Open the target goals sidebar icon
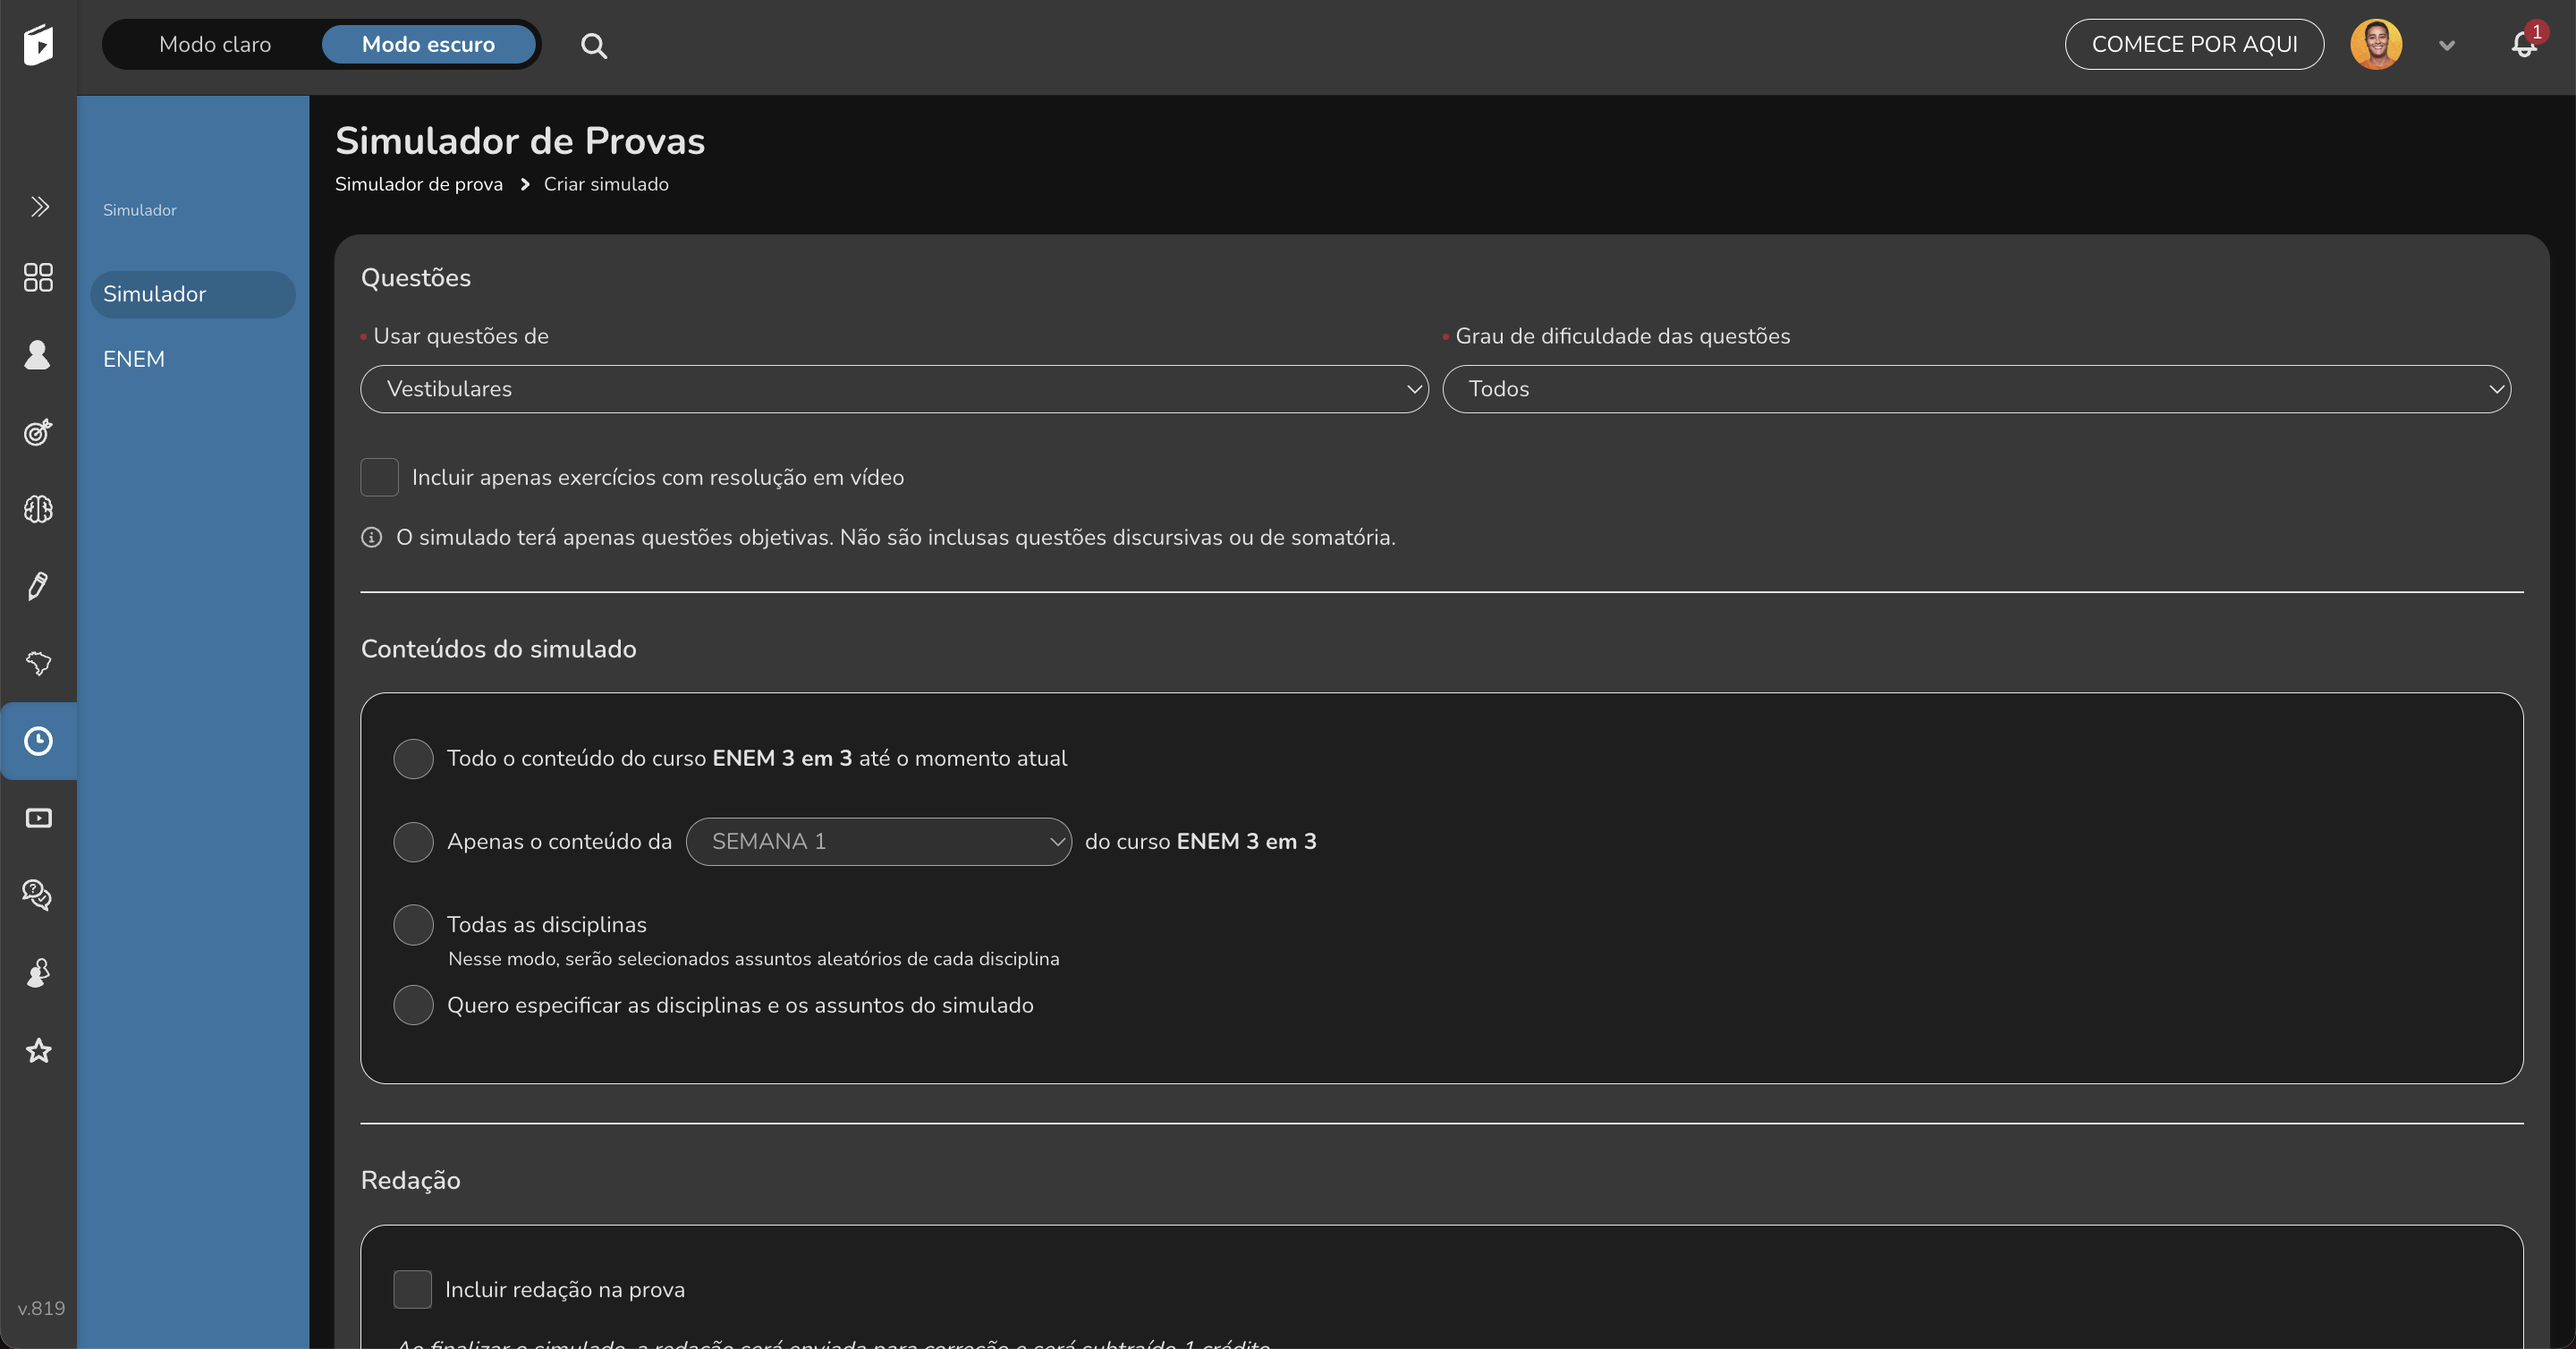 (38, 432)
